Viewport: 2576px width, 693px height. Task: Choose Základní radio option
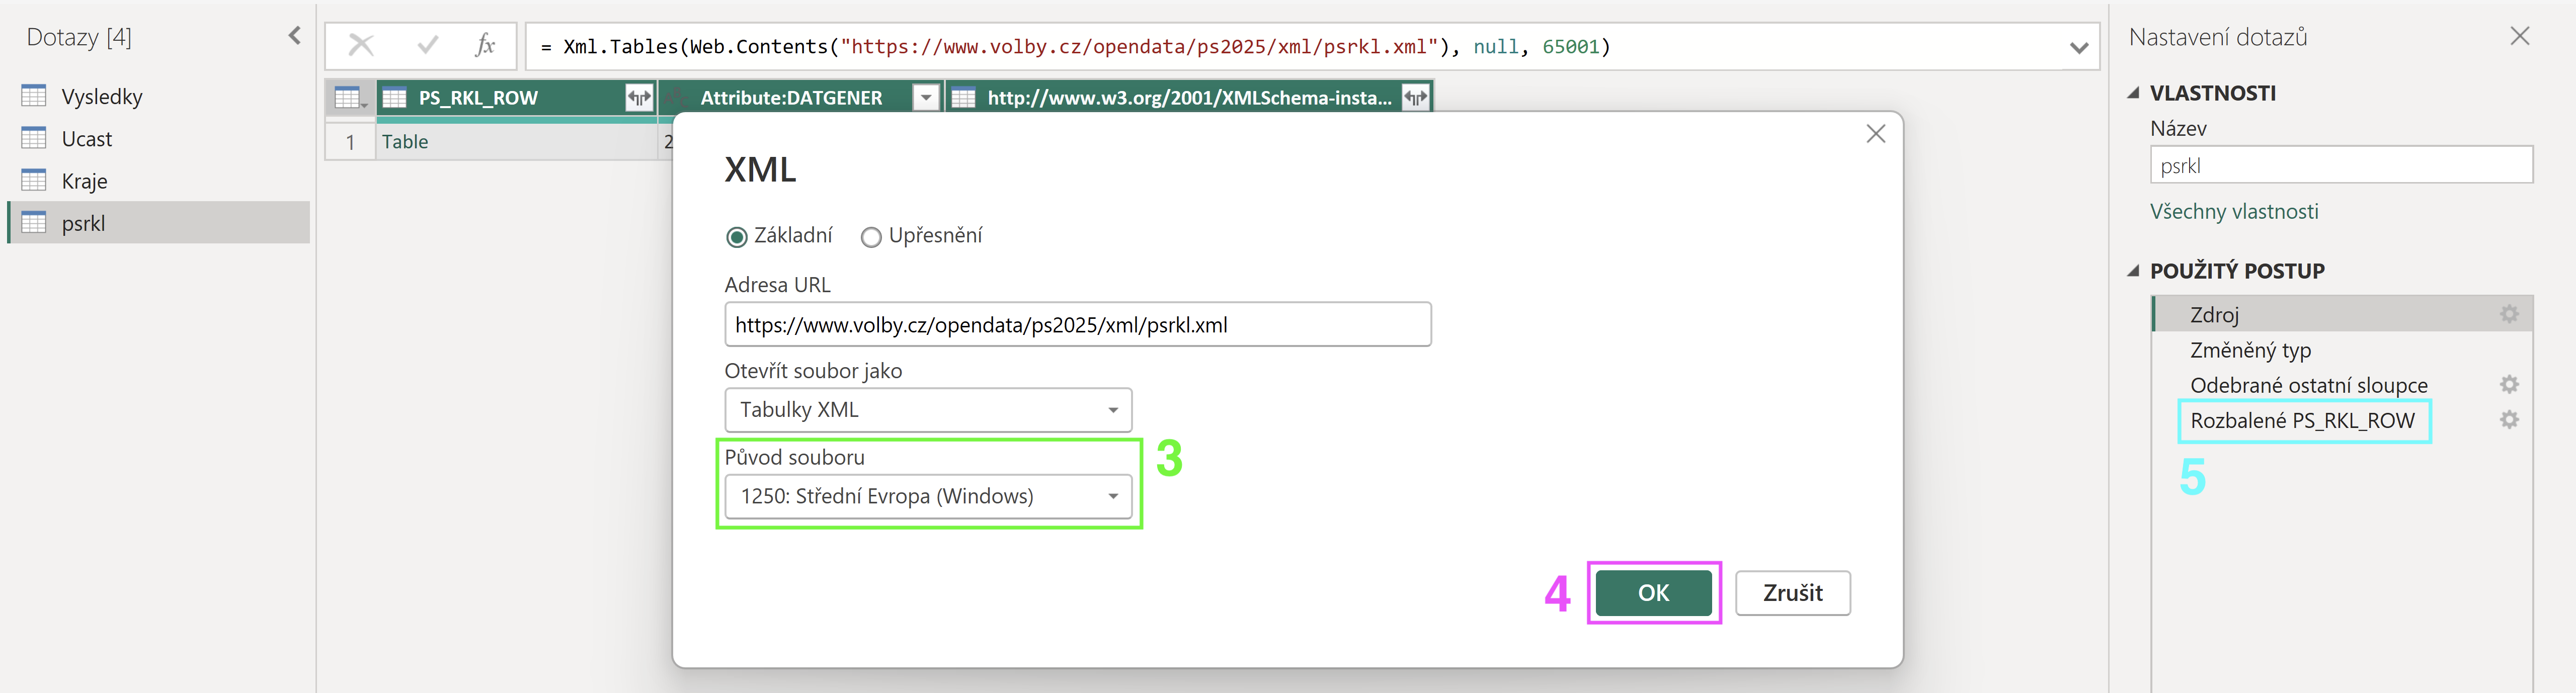click(737, 237)
